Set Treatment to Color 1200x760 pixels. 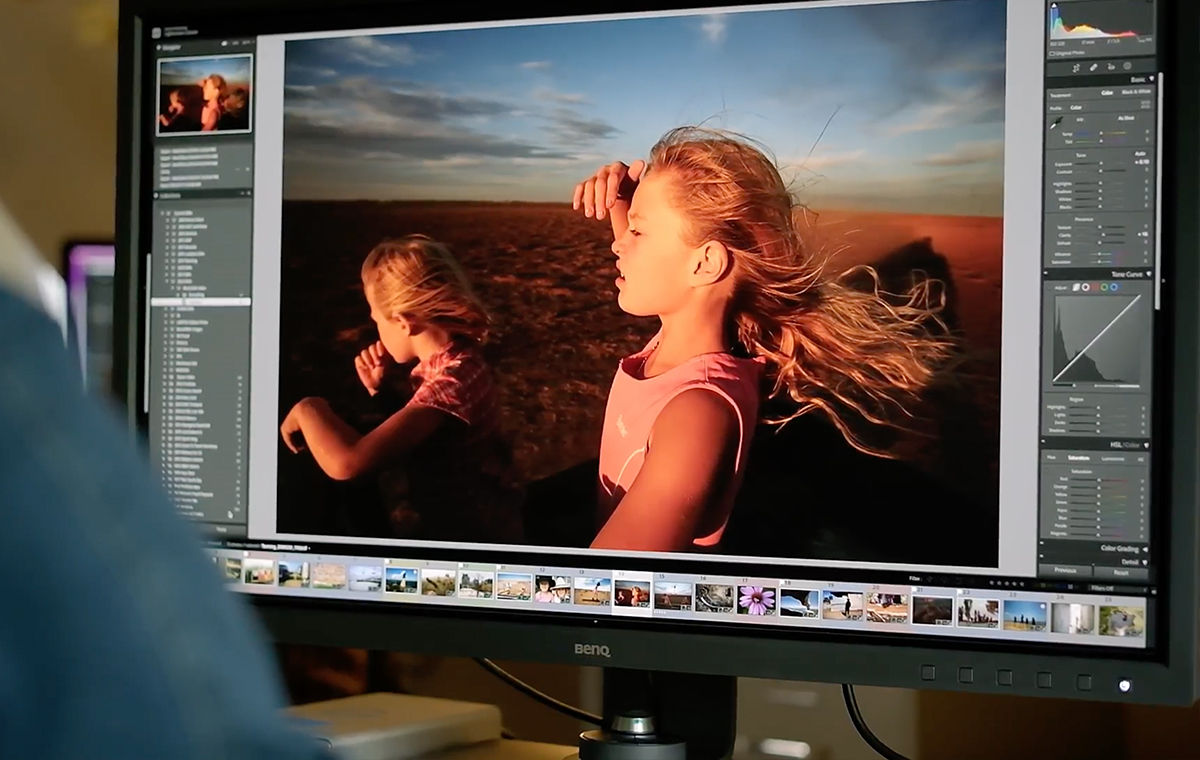click(x=1107, y=92)
